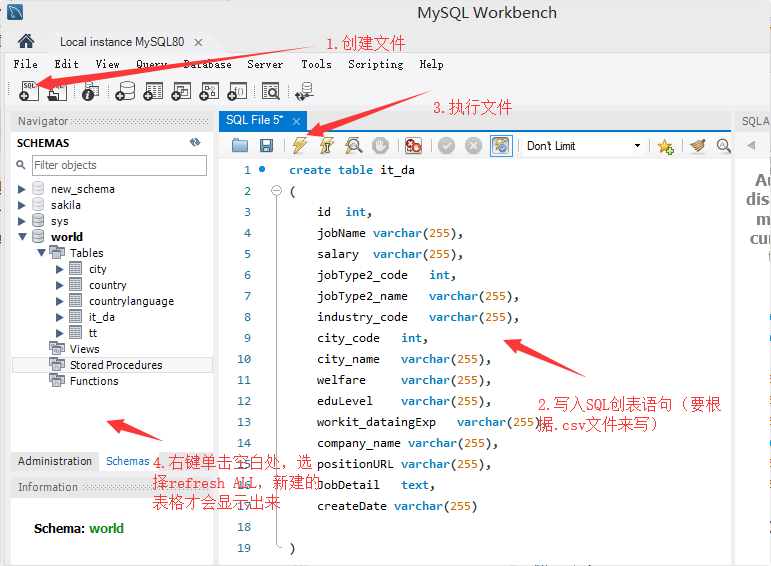This screenshot has width=771, height=566.
Task: Commit transaction checkmark icon
Action: point(446,146)
